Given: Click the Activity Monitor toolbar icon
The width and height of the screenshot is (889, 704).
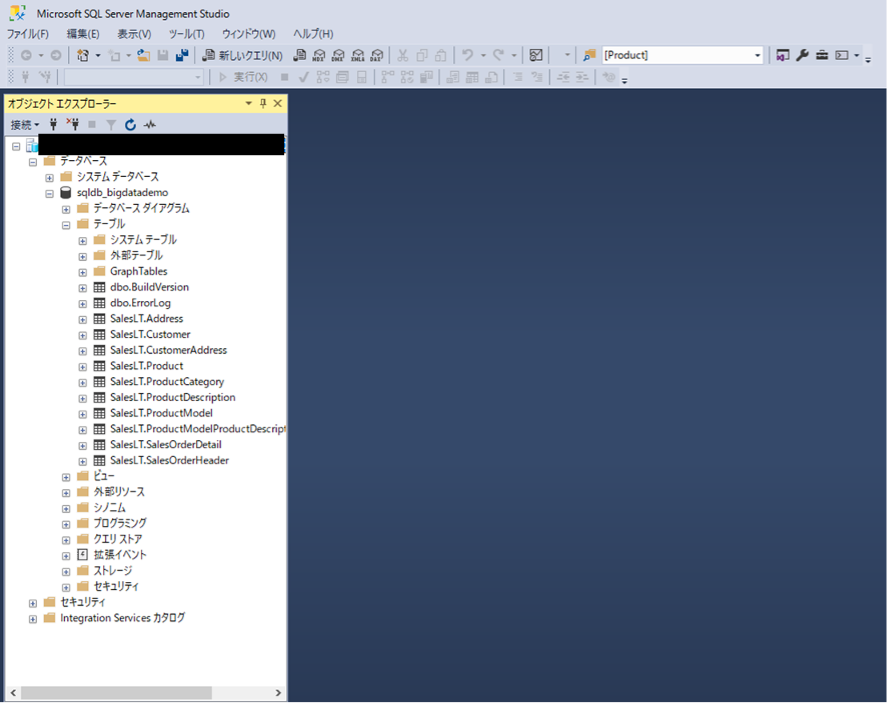Looking at the screenshot, I should click(536, 55).
